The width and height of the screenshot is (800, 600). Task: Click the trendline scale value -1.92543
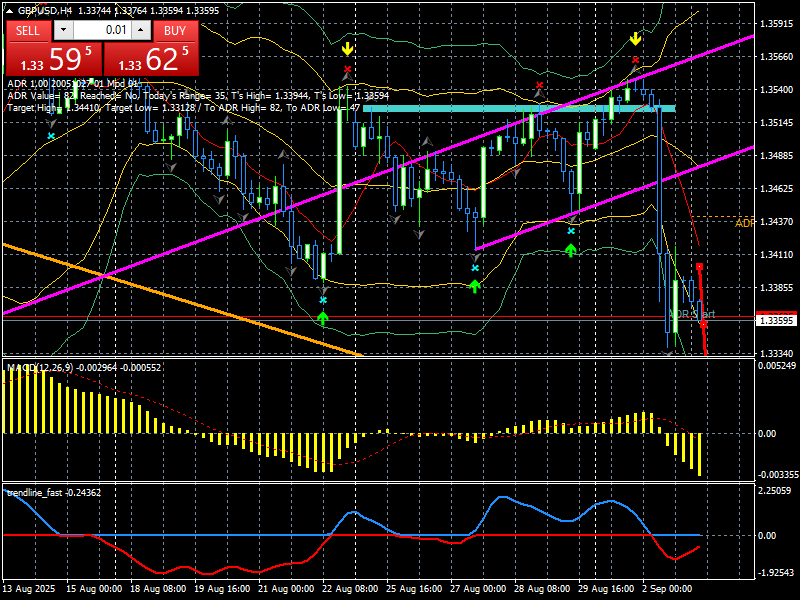tap(776, 573)
